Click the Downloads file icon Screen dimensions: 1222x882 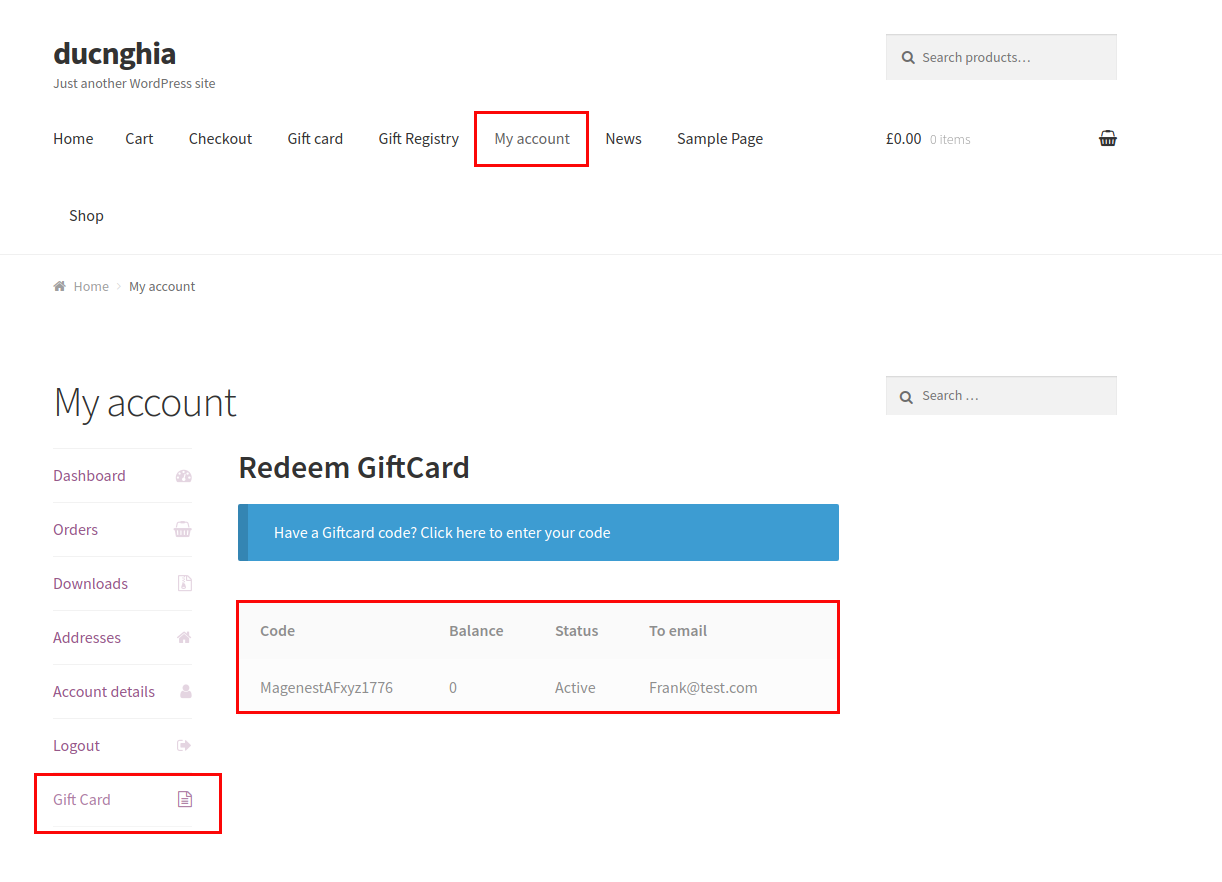click(183, 584)
